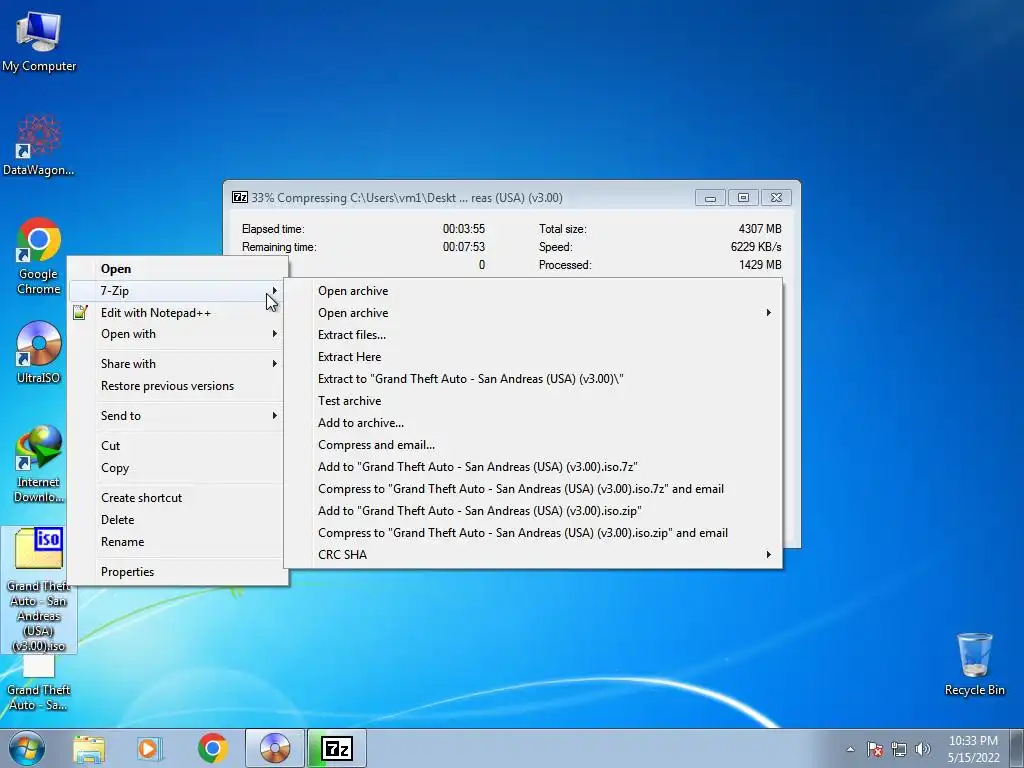1024x768 pixels.
Task: Close the 7-Zip compressing window
Action: [x=776, y=197]
